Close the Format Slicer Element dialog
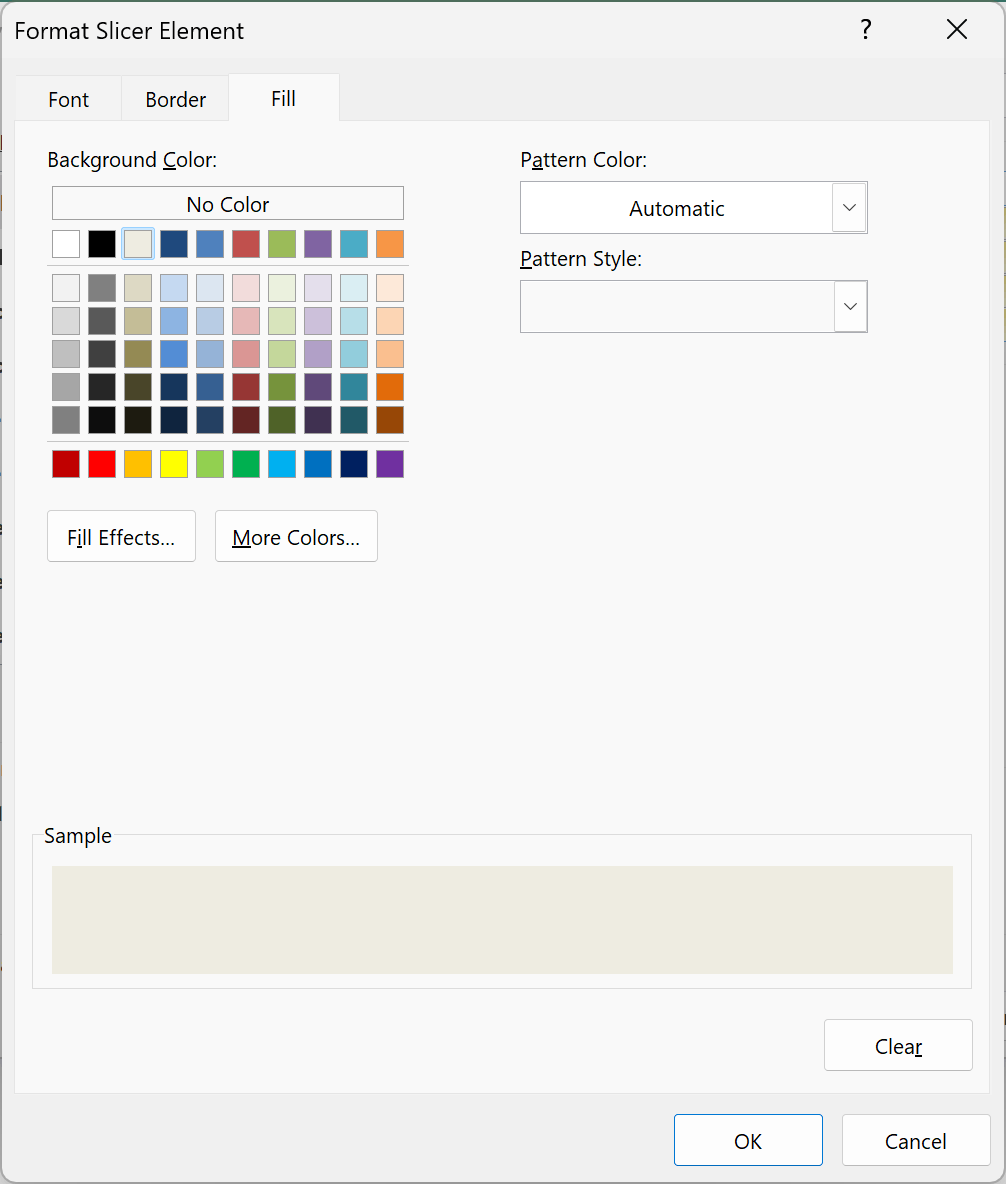 click(x=956, y=30)
